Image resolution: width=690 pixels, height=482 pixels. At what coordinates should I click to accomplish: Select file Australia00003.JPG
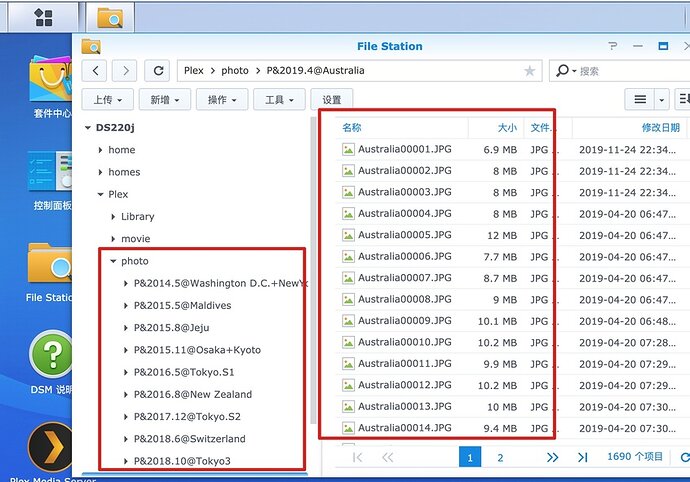click(x=405, y=192)
